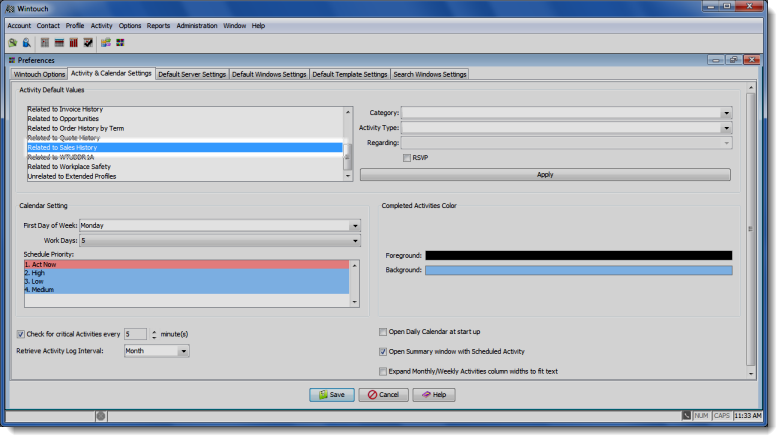Click the blue person contact search icon
The width and height of the screenshot is (783, 442).
(26, 43)
